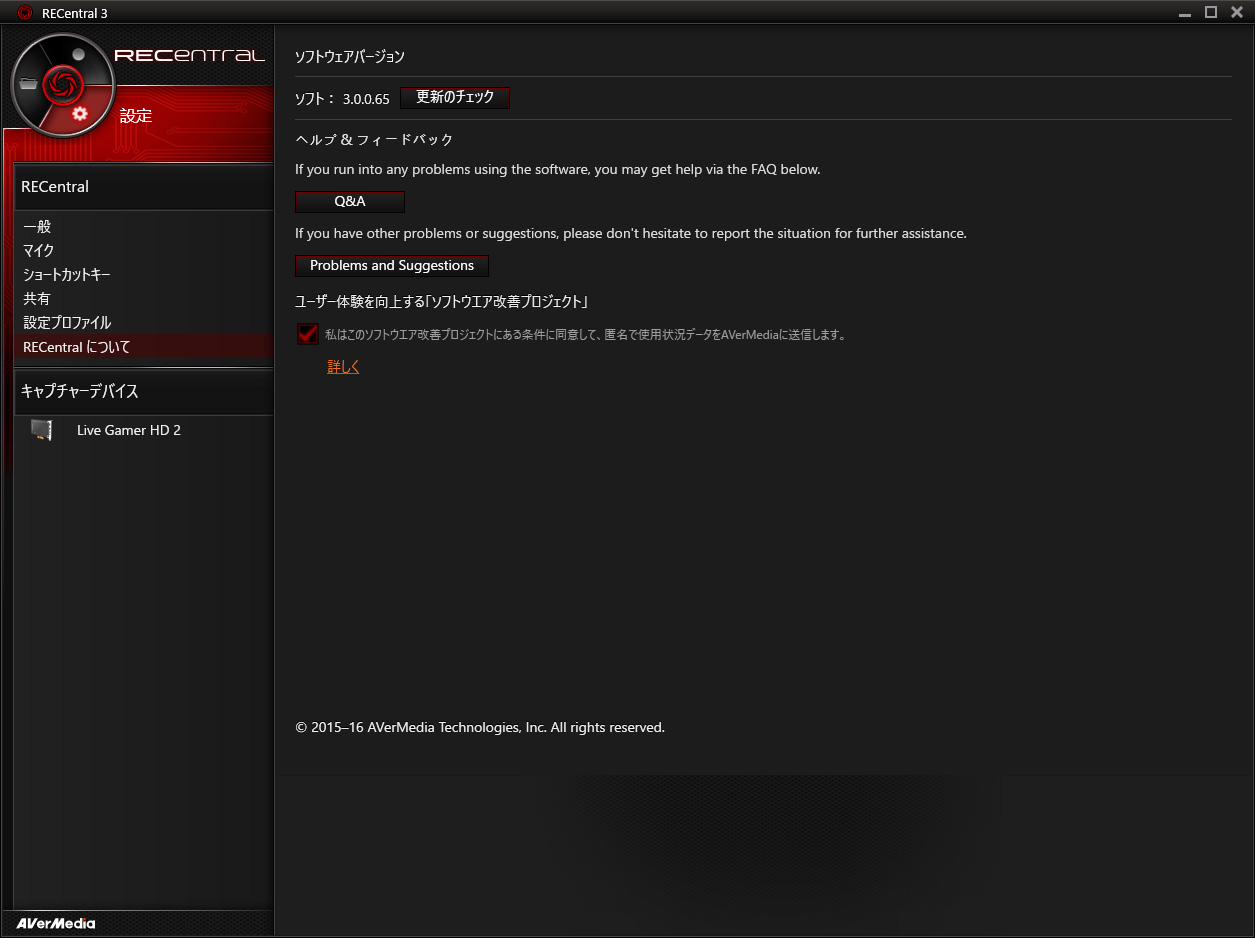This screenshot has width=1255, height=938.
Task: Maximize the RECentral 3 window
Action: (x=1210, y=12)
